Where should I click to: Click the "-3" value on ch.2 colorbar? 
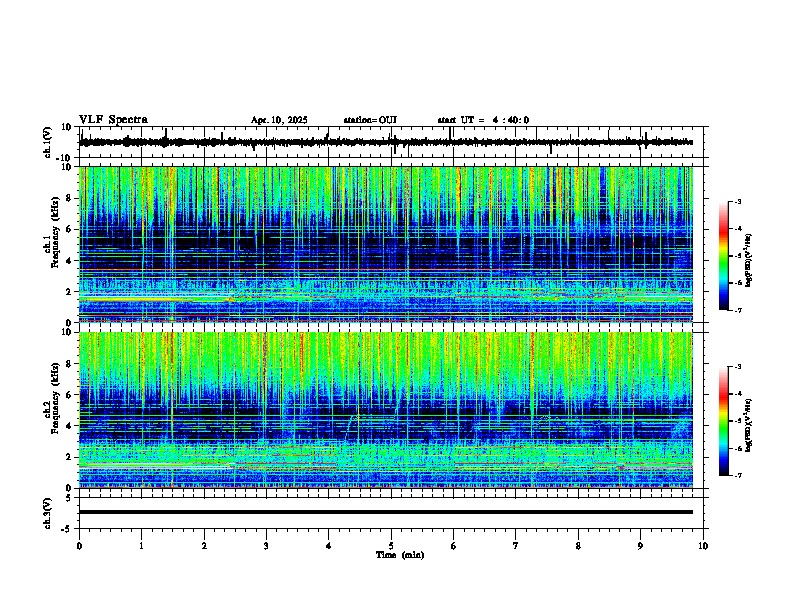coord(737,367)
